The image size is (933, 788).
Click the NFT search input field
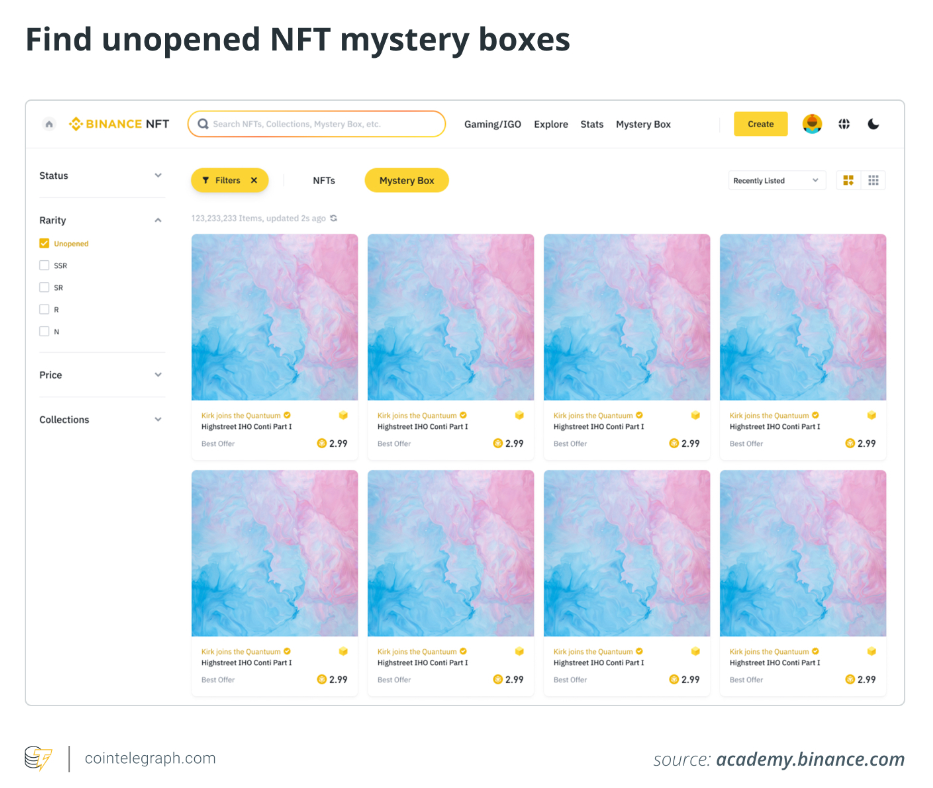click(316, 124)
